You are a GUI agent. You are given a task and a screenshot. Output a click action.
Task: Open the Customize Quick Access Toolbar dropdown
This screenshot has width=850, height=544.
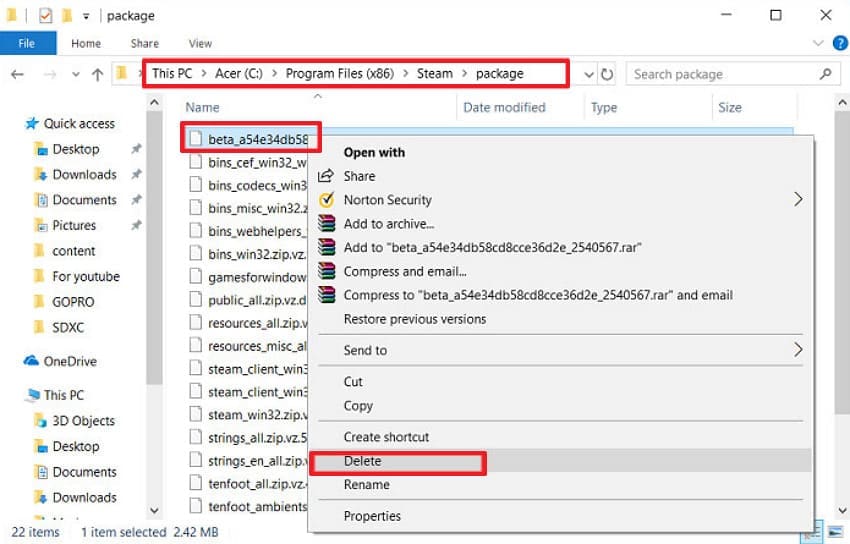[86, 16]
